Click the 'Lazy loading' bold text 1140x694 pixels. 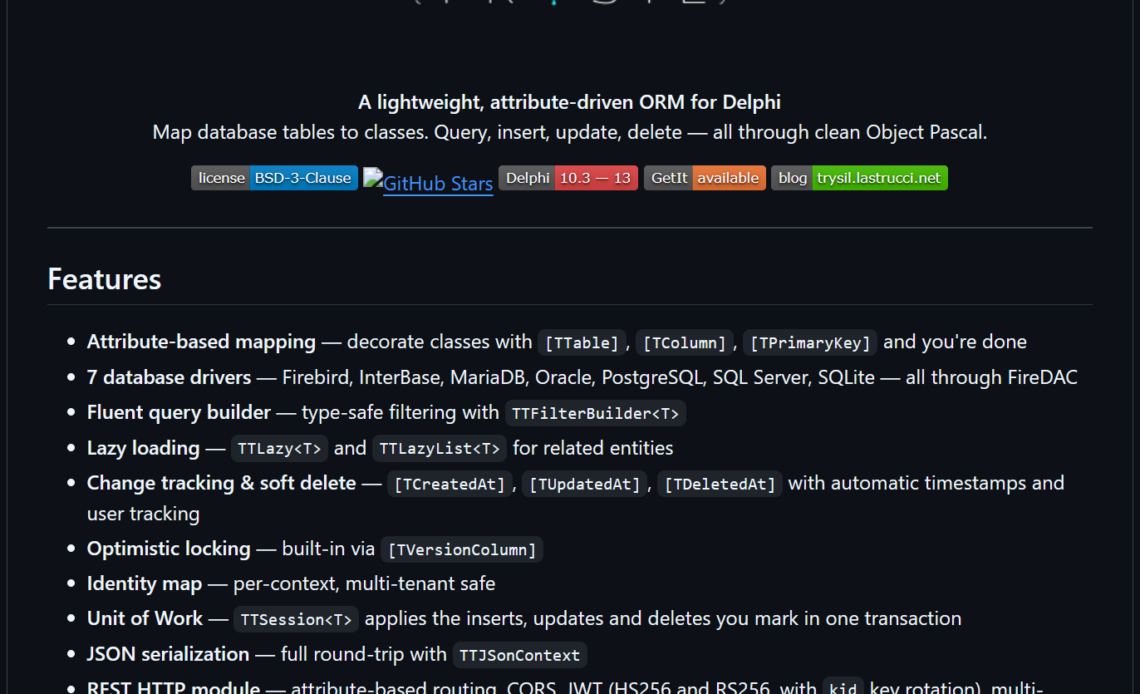[143, 448]
